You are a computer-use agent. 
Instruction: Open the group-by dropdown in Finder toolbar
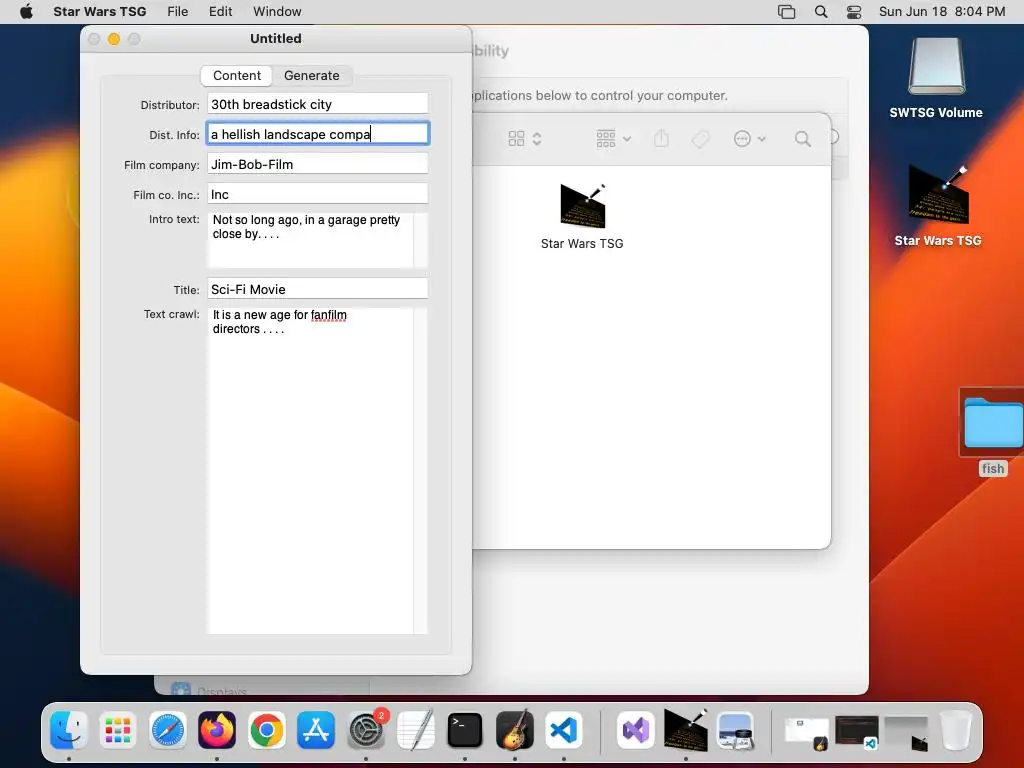(x=613, y=138)
